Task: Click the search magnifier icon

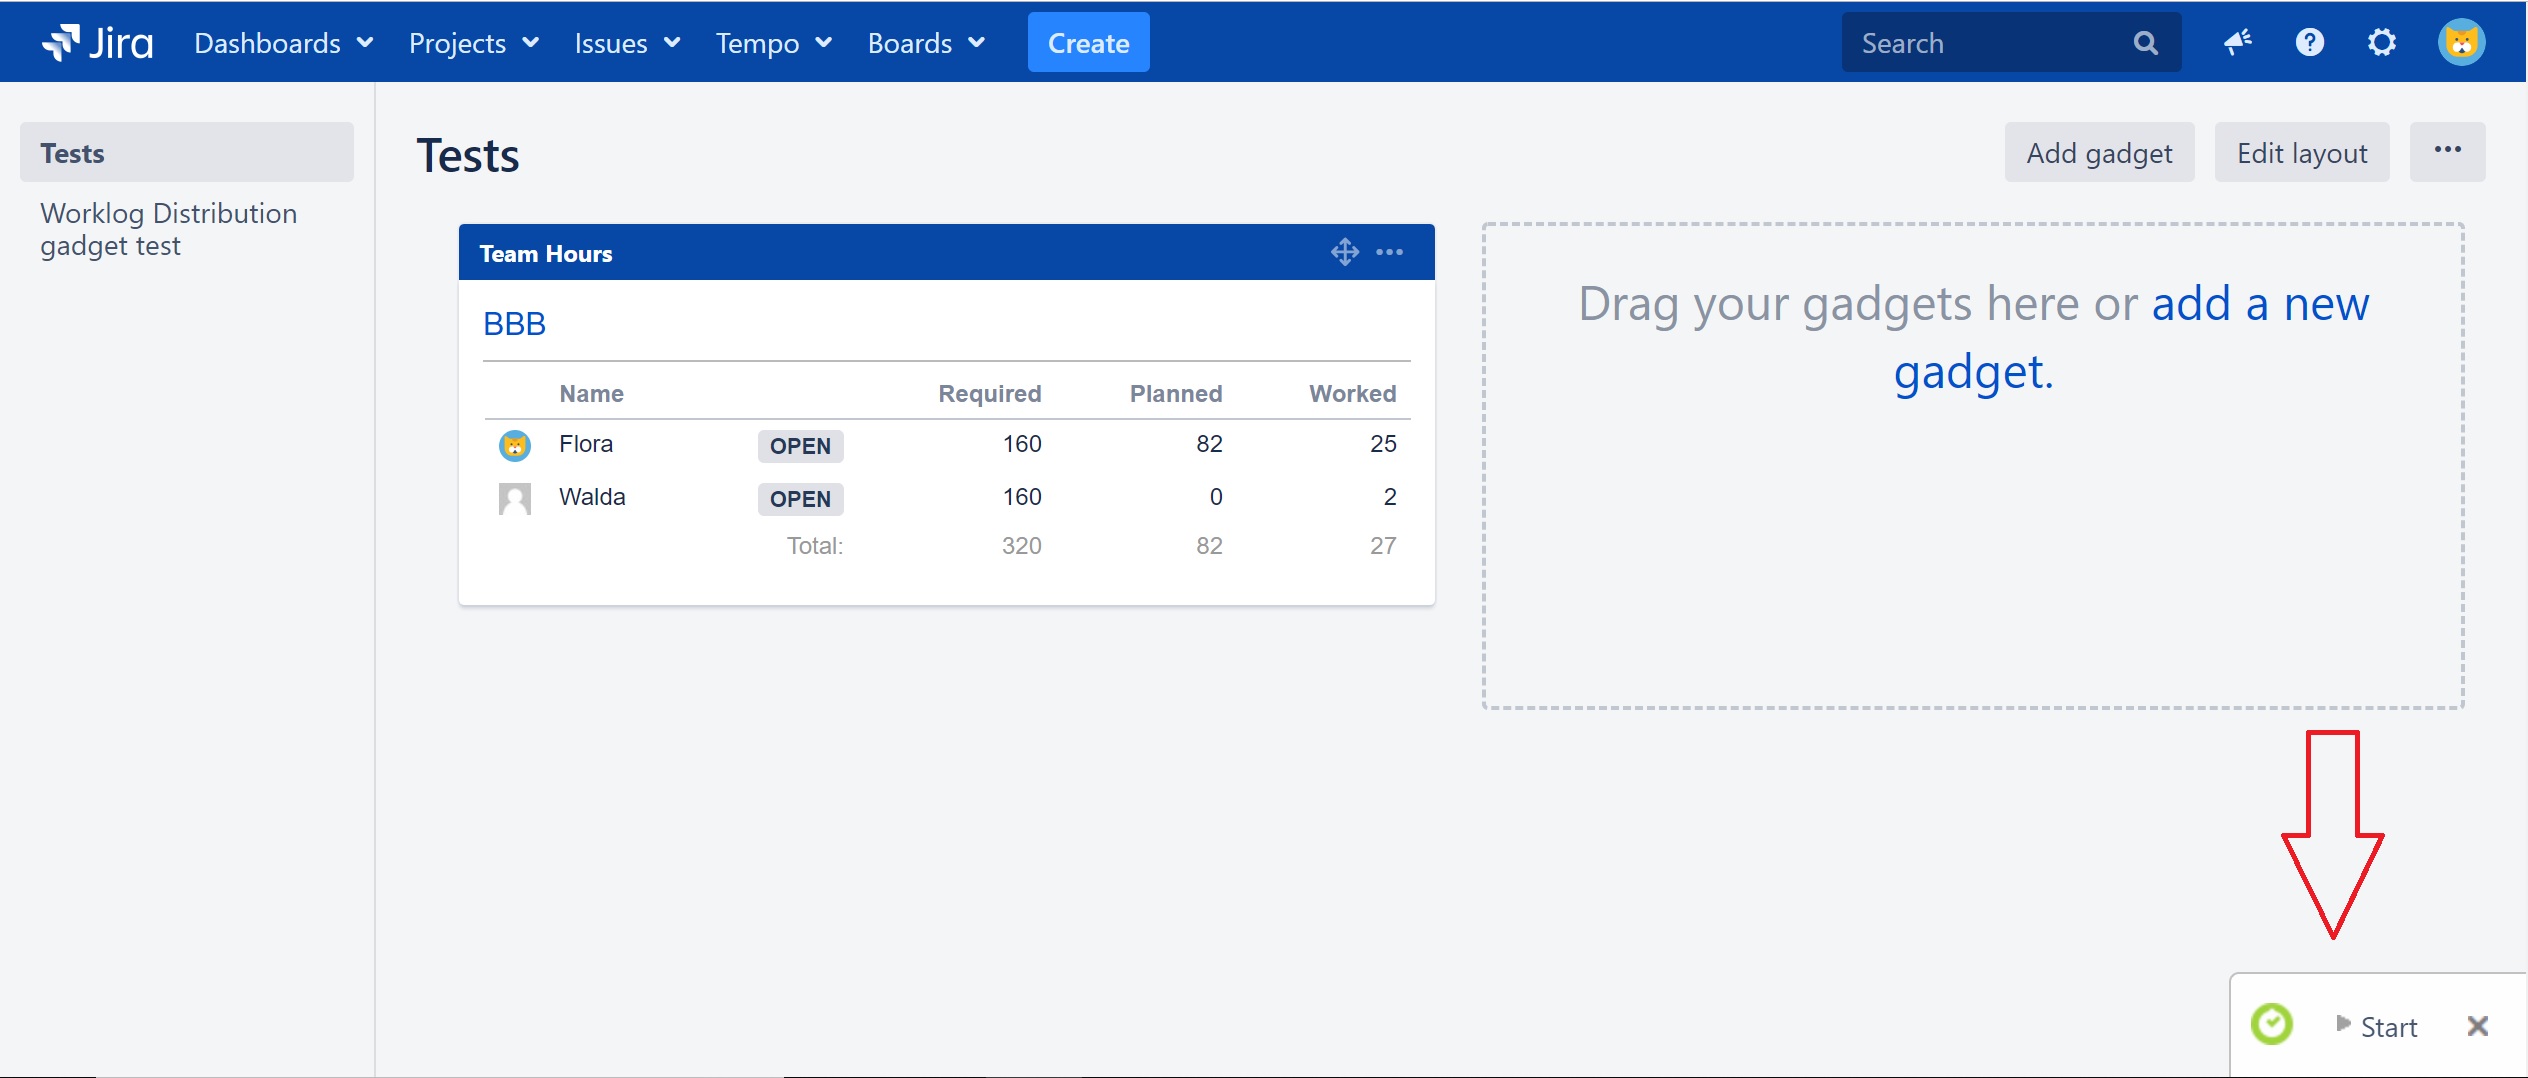Action: (2145, 43)
